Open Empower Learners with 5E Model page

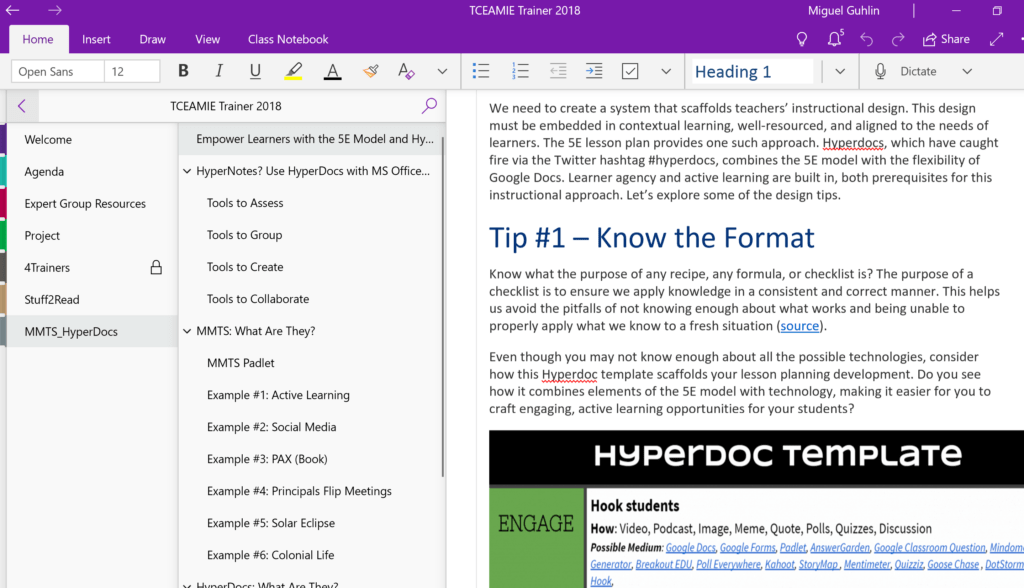point(310,139)
